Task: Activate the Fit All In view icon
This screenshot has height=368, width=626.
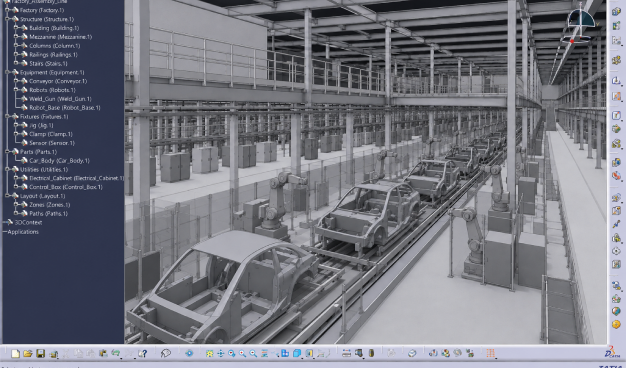Action: pyautogui.click(x=210, y=353)
